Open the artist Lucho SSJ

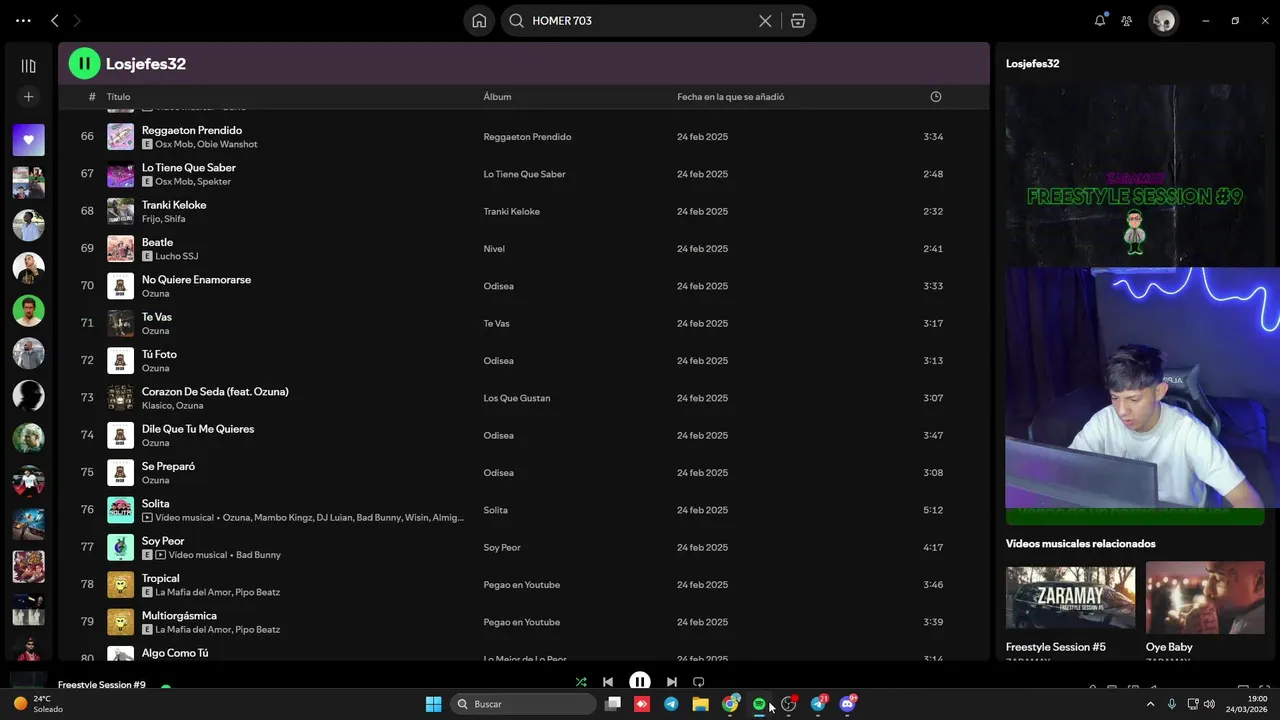tap(177, 257)
